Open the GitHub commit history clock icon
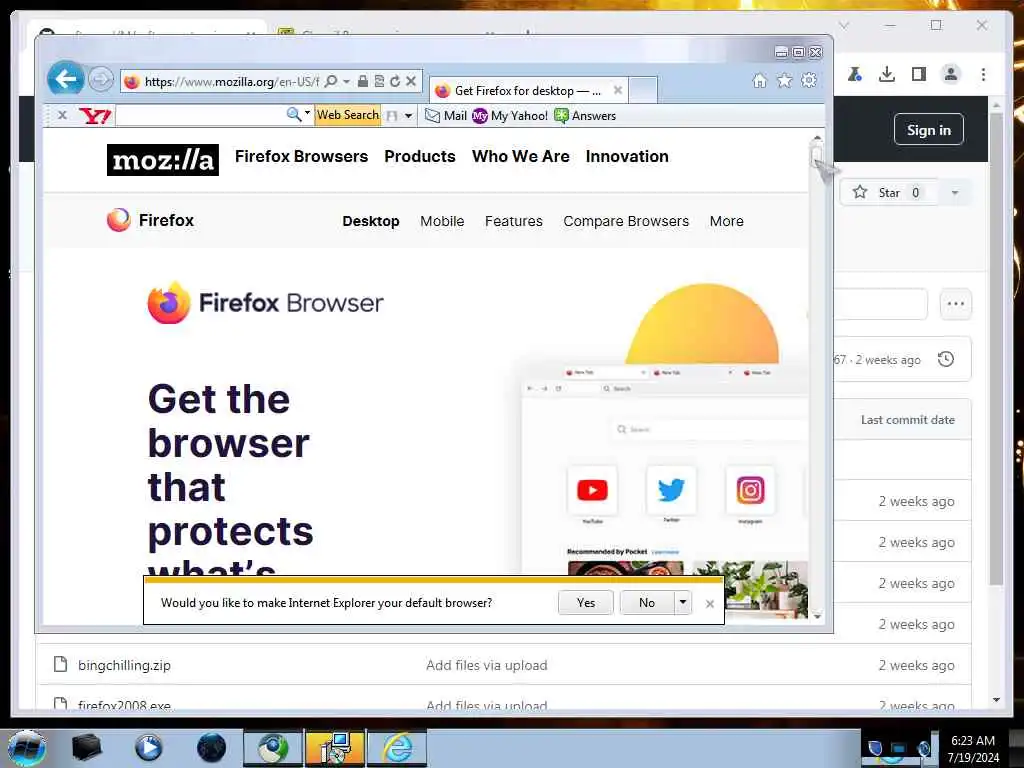This screenshot has width=1024, height=768. point(946,359)
